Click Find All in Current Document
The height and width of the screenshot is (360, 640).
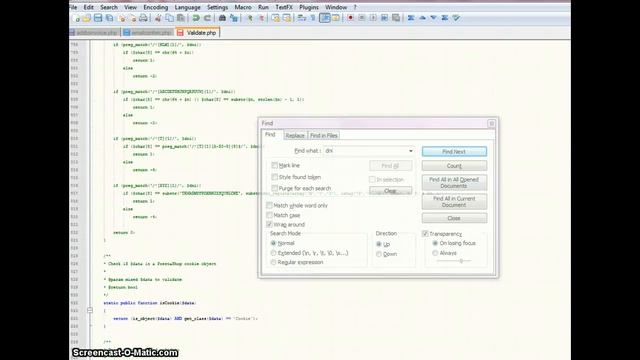coord(454,202)
